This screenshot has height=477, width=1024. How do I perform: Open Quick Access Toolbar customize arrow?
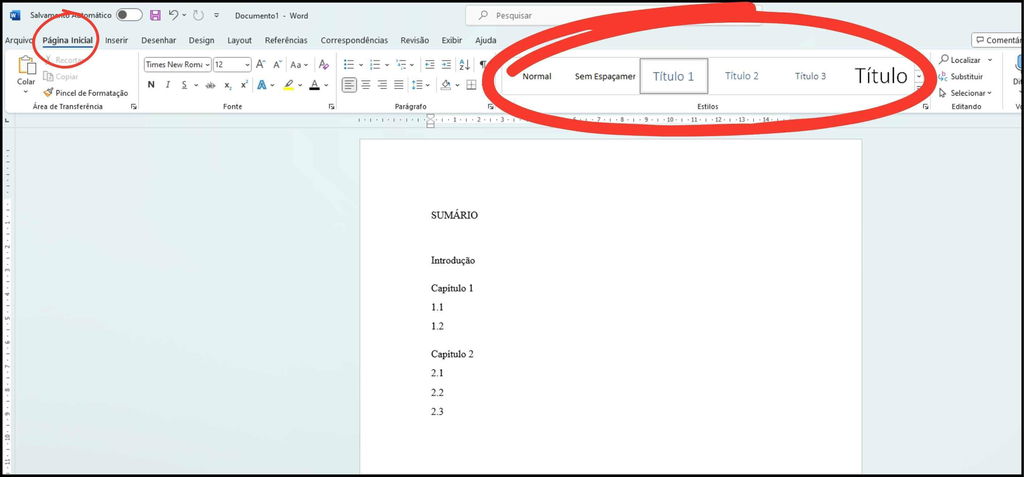(217, 15)
